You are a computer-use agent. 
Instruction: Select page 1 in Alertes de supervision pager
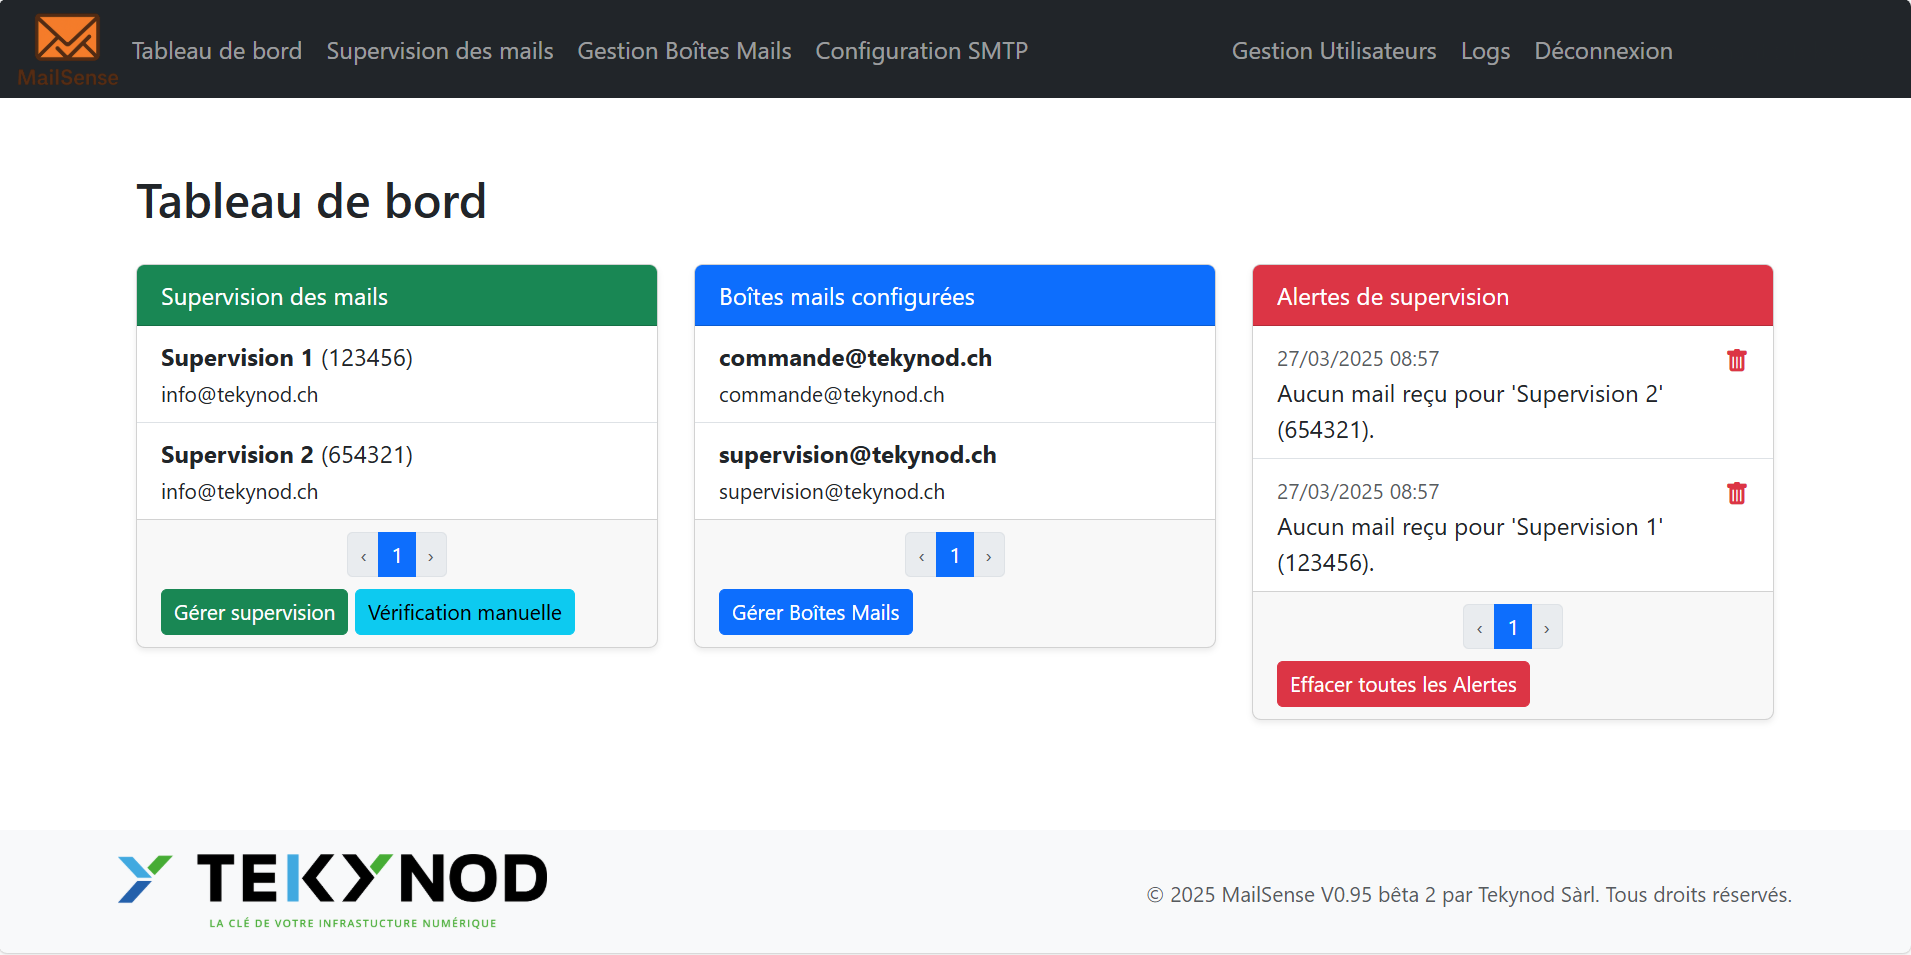(1513, 627)
